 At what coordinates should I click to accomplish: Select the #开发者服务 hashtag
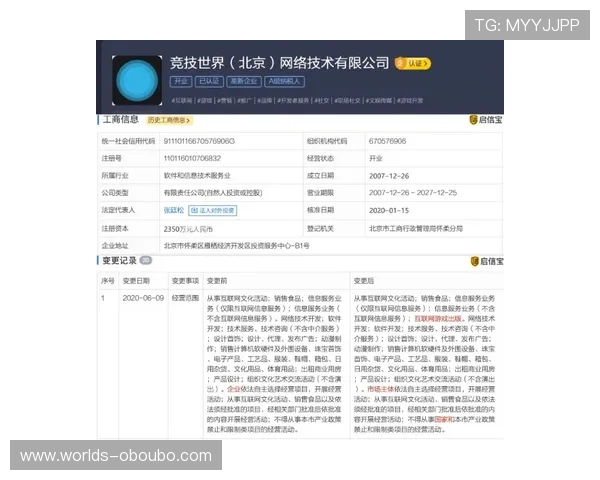pyautogui.click(x=293, y=101)
